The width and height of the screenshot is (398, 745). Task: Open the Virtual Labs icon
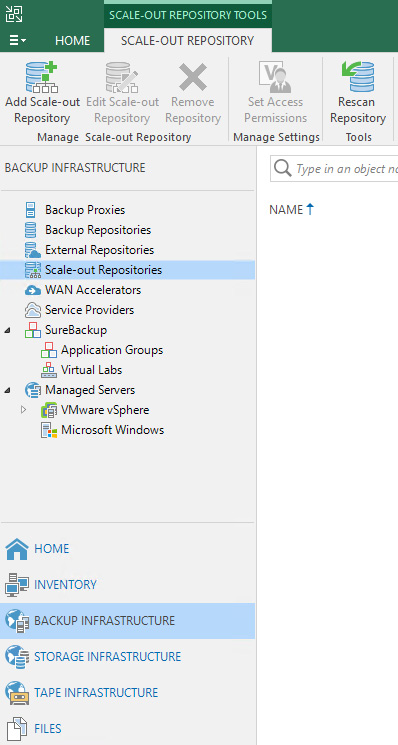(48, 370)
